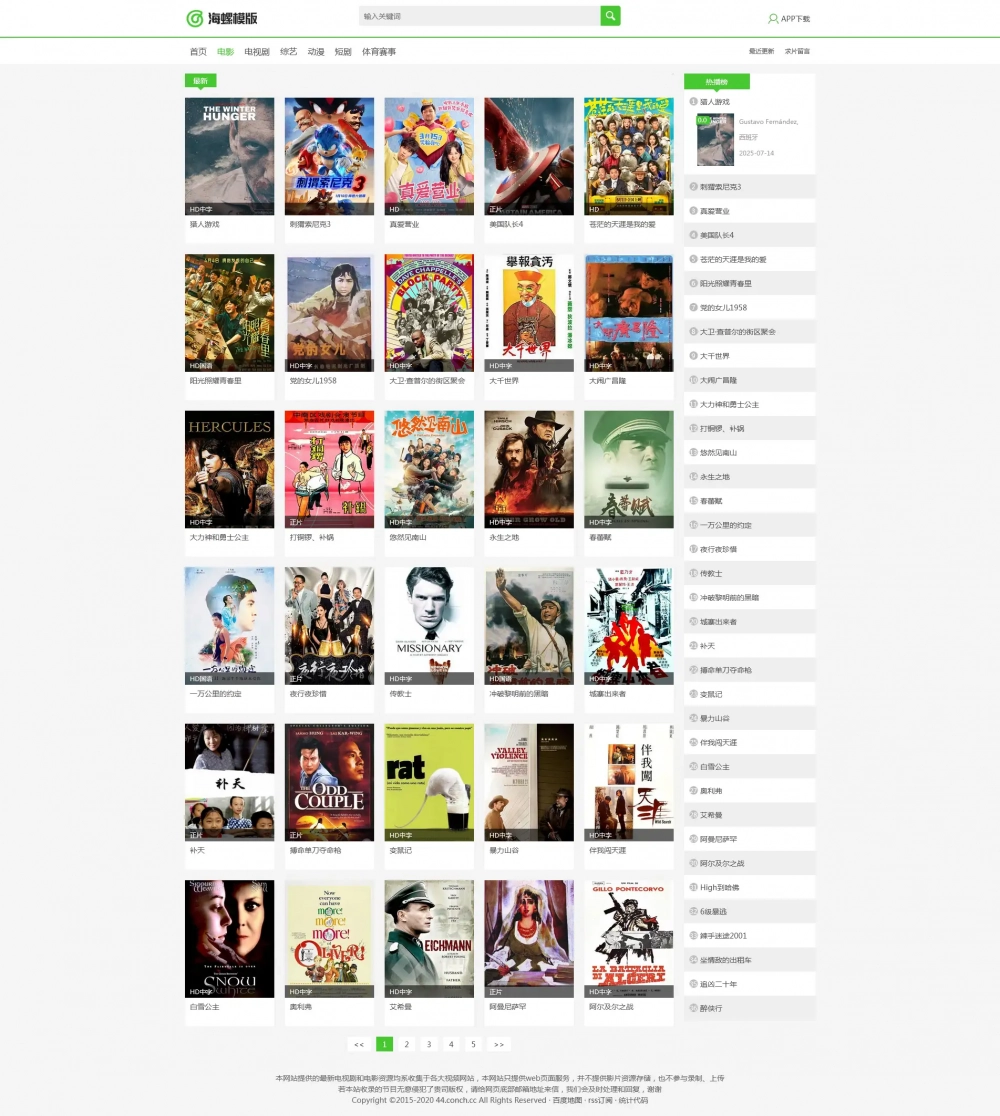1000x1116 pixels.
Task: Click the next page >> button
Action: pos(499,1044)
